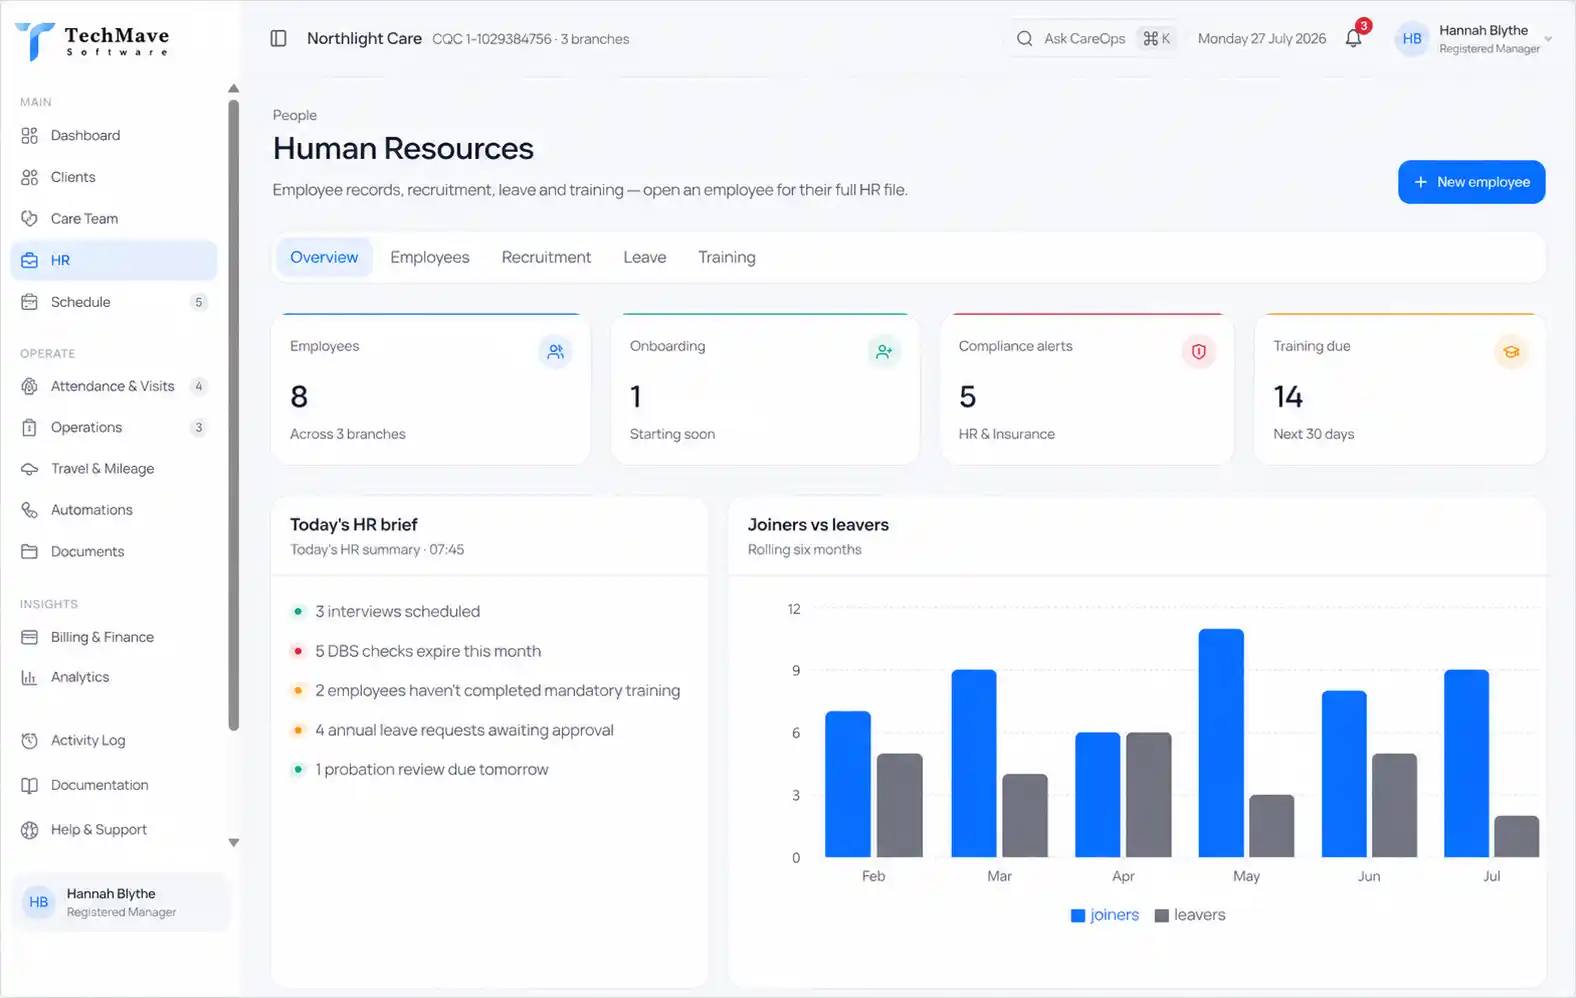Click '1 probation review due tomorrow'
Image resolution: width=1576 pixels, height=998 pixels.
point(432,770)
